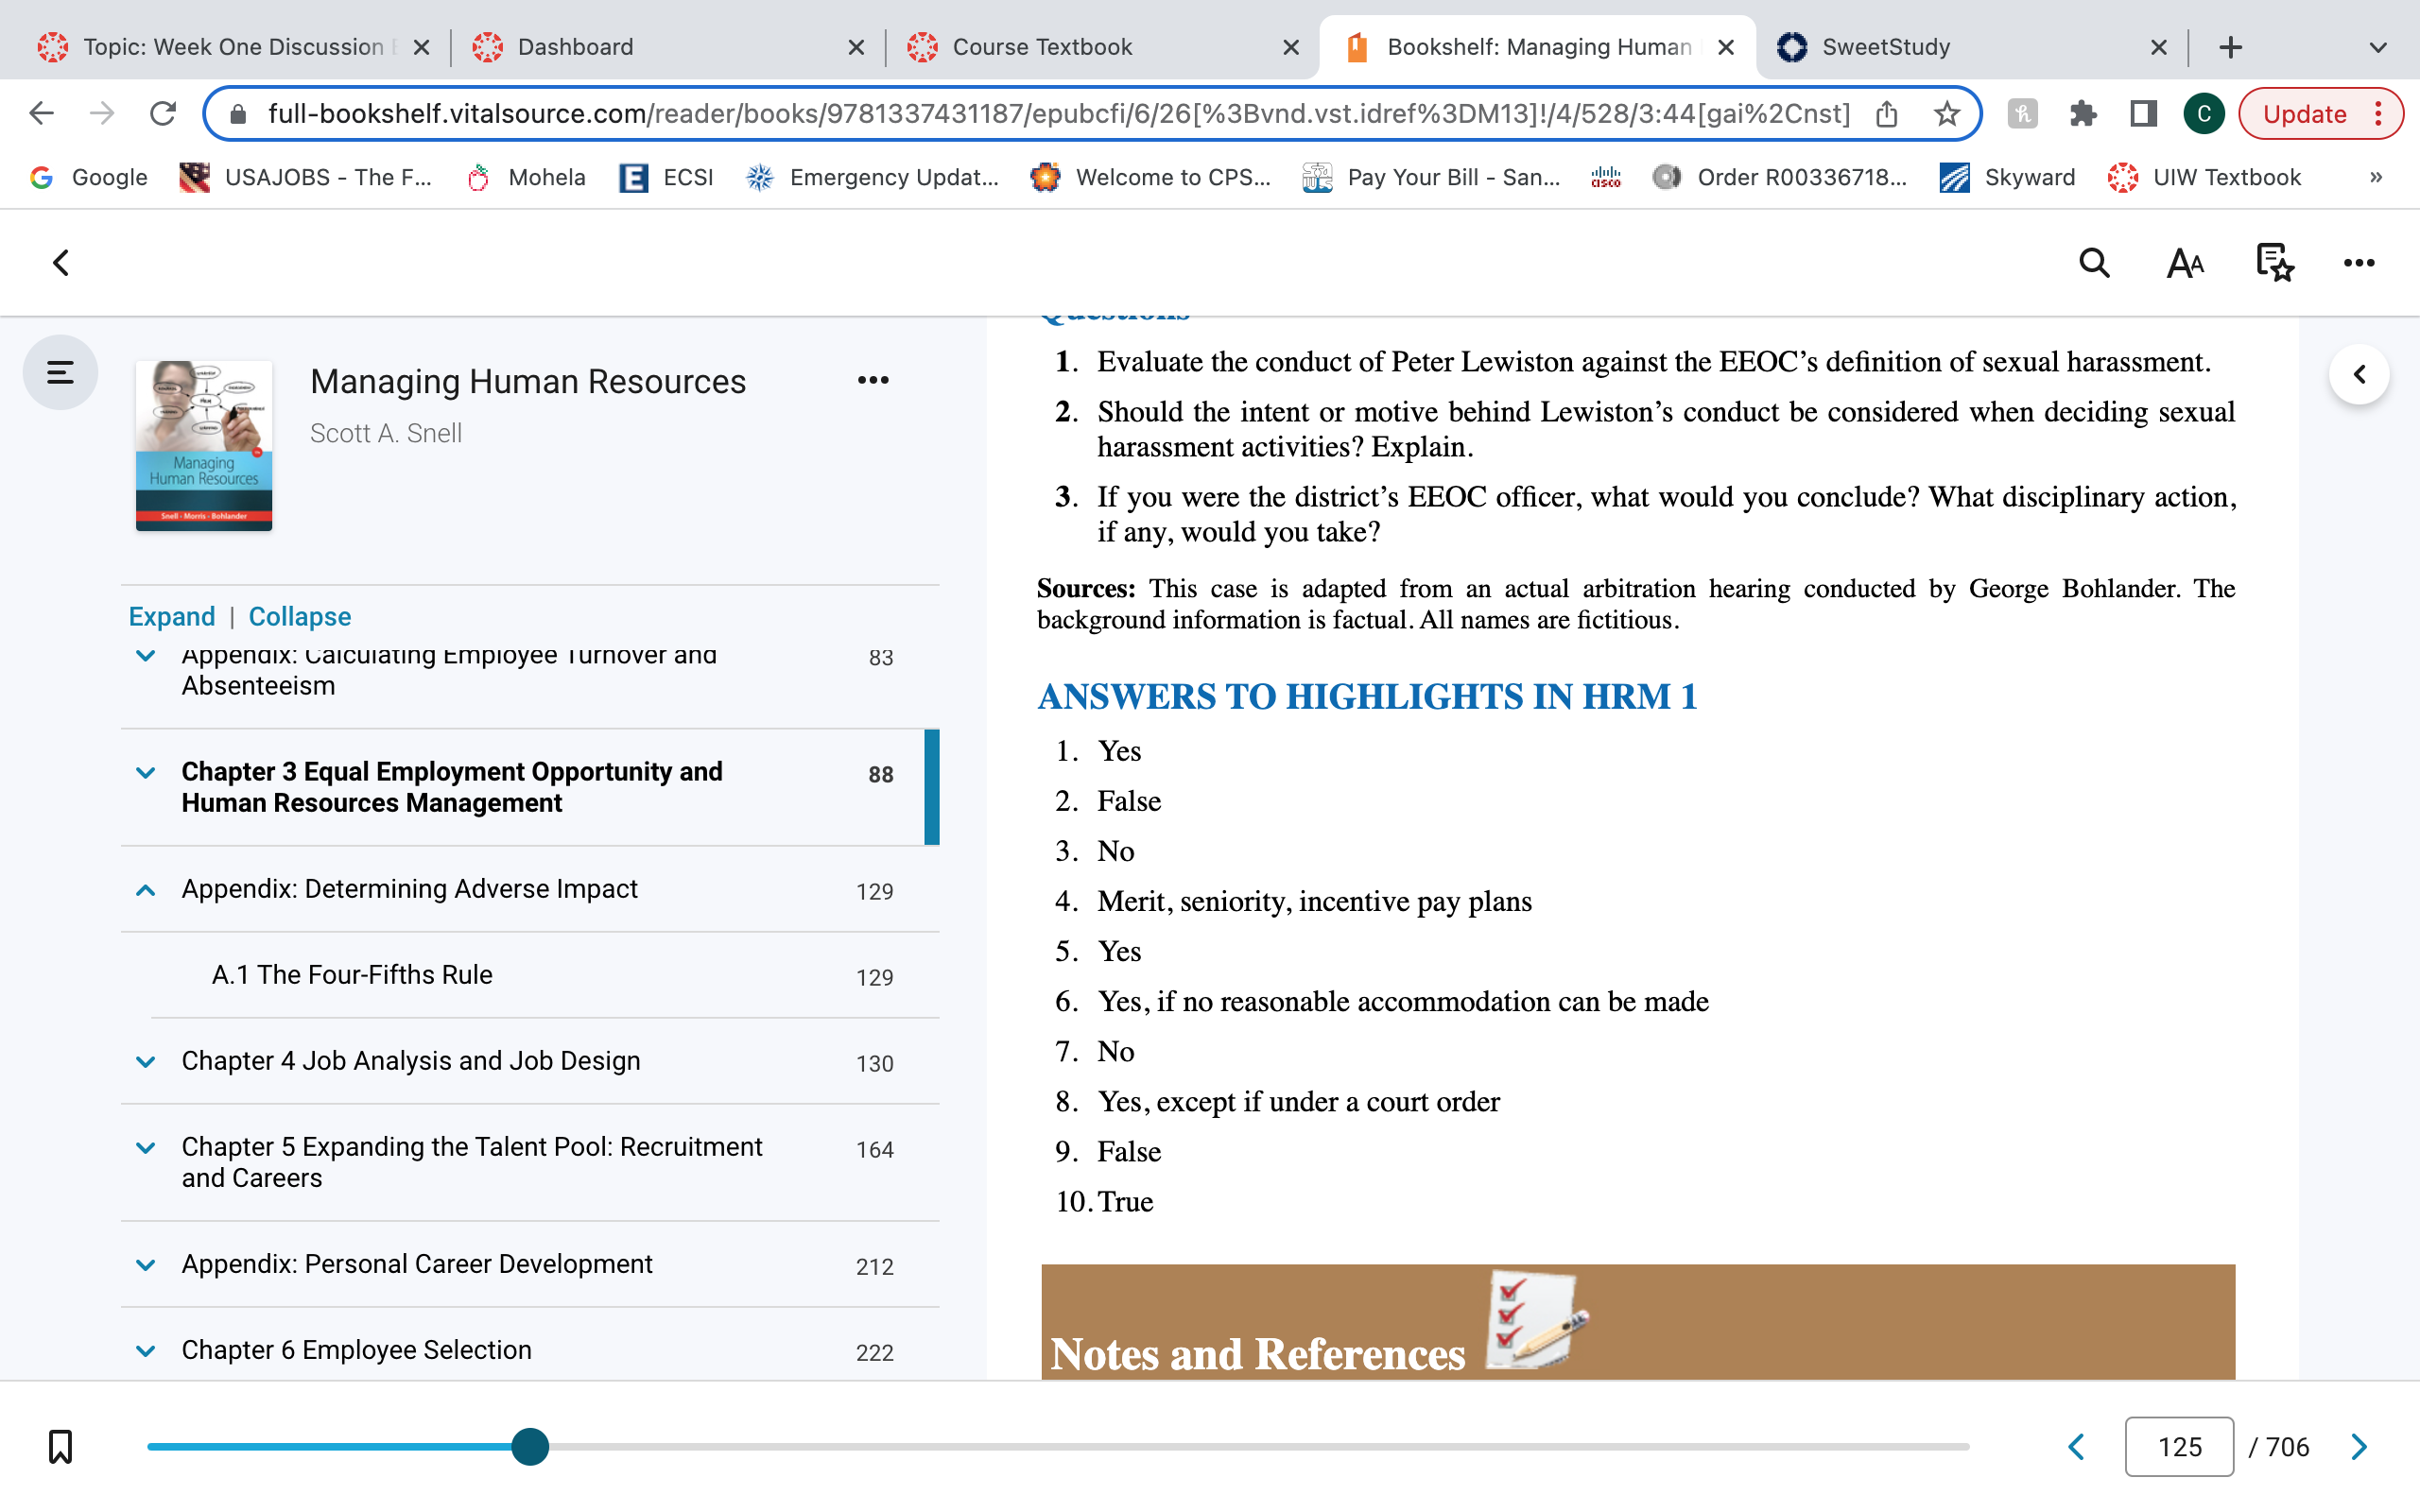
Task: Switch to the Course Textbook tab
Action: tap(1041, 47)
